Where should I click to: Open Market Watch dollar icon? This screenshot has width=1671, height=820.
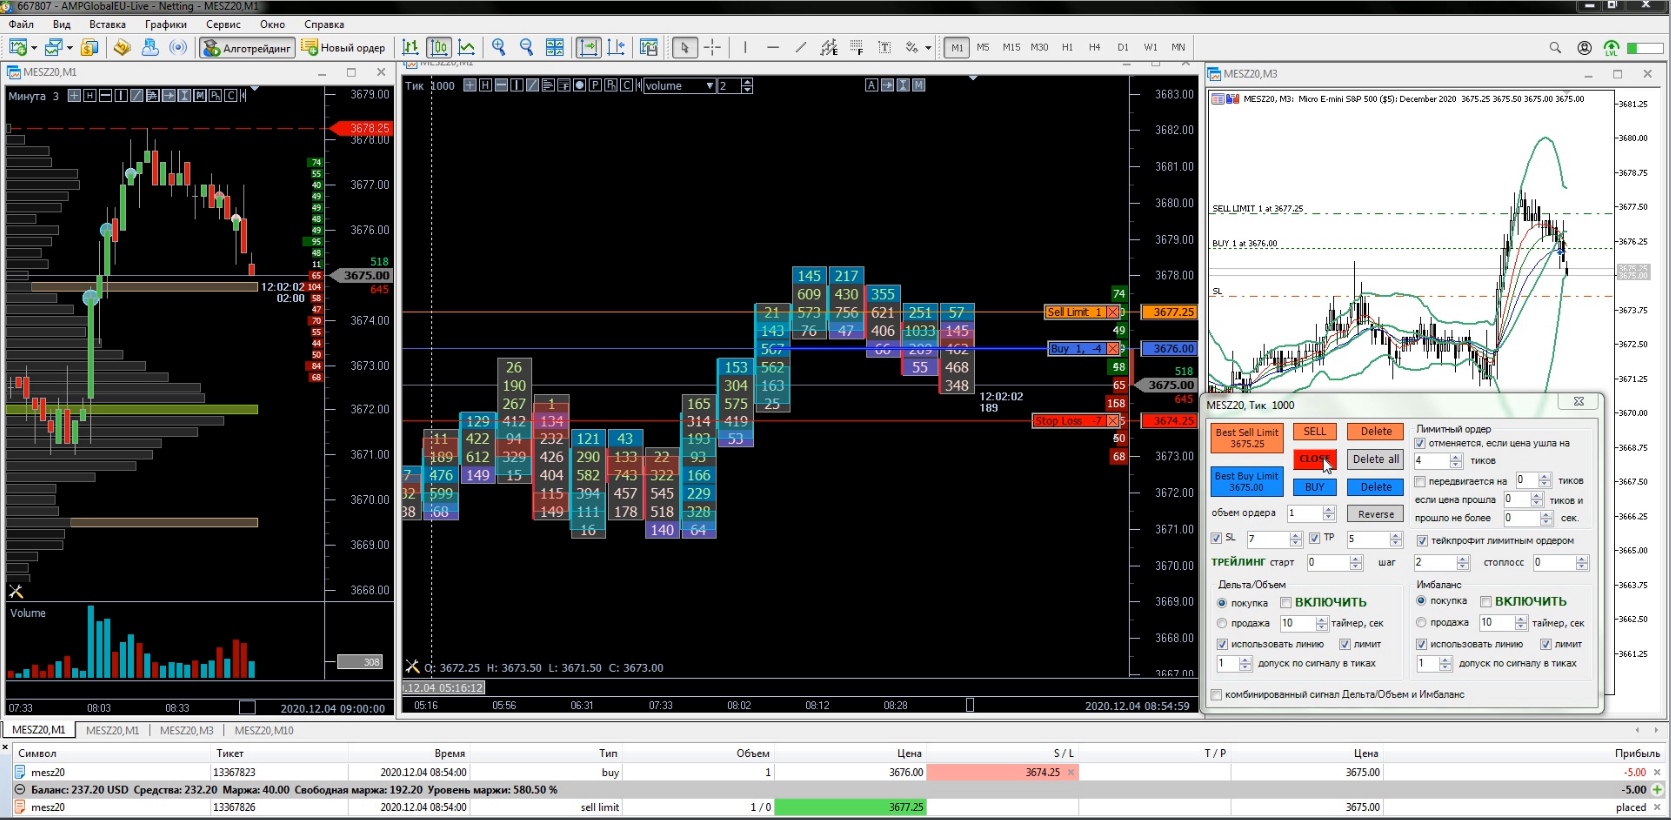coord(89,47)
